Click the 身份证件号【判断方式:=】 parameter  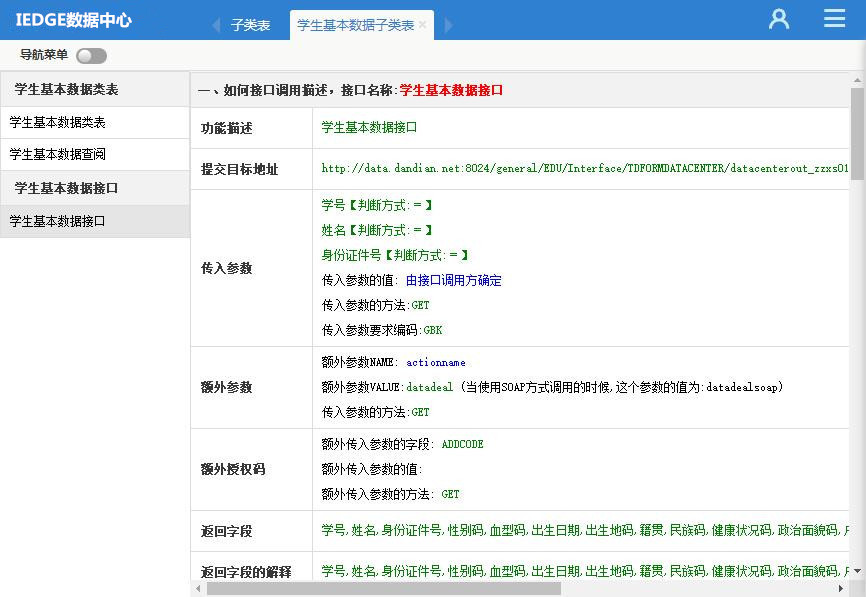tap(395, 255)
